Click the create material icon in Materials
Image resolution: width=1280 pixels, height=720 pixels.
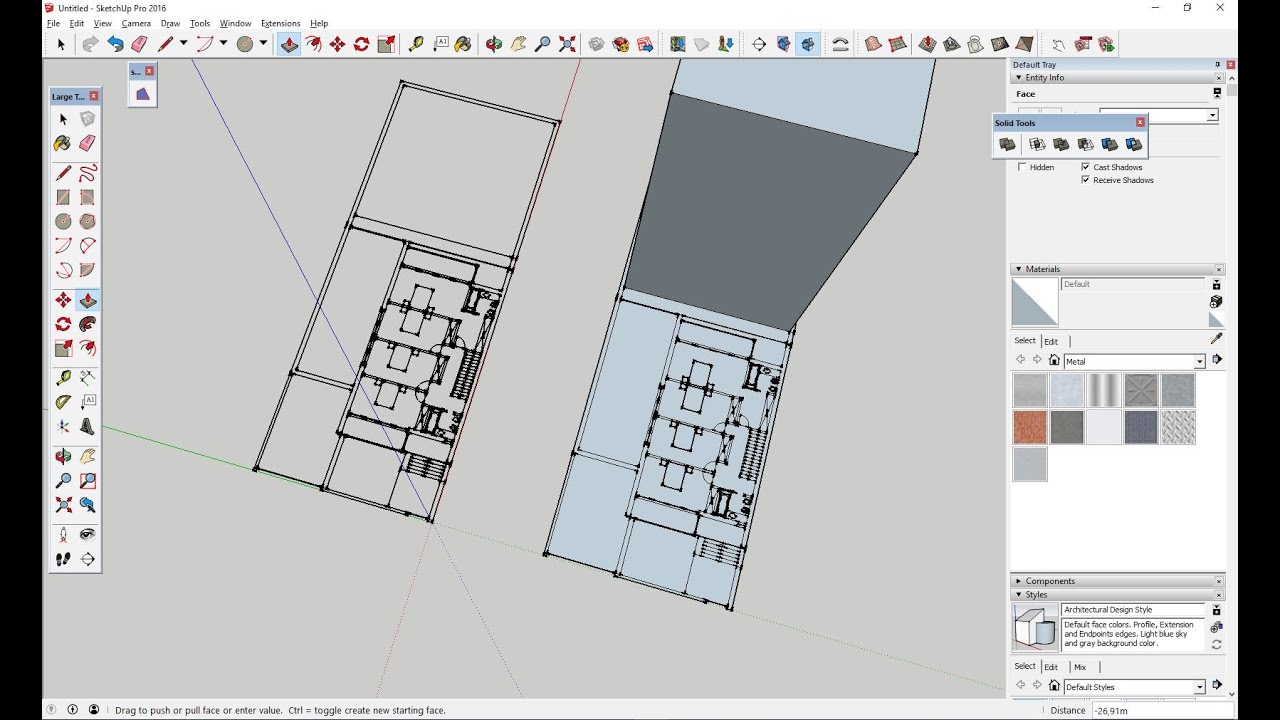coord(1216,301)
